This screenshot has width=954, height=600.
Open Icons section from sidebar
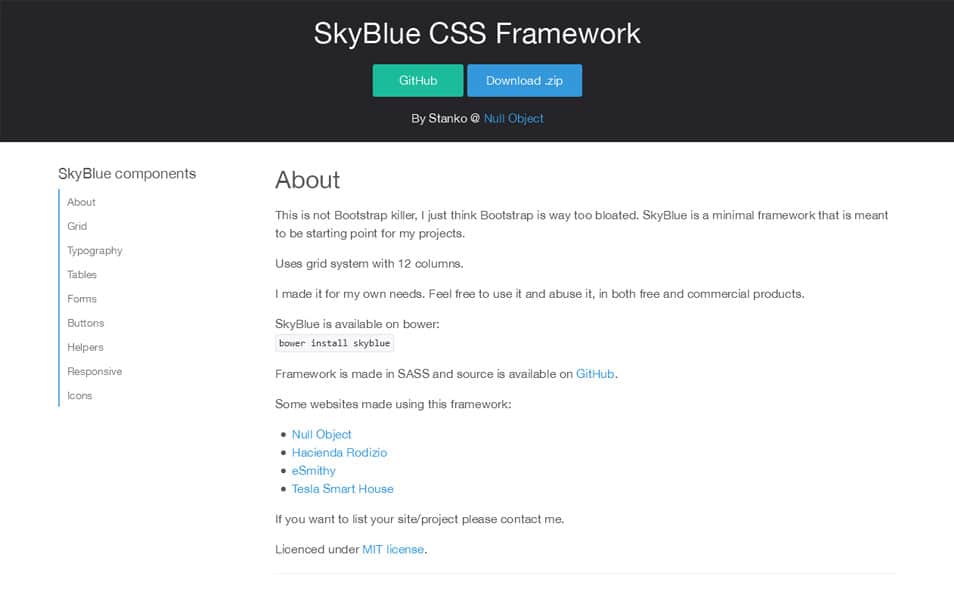click(x=80, y=396)
